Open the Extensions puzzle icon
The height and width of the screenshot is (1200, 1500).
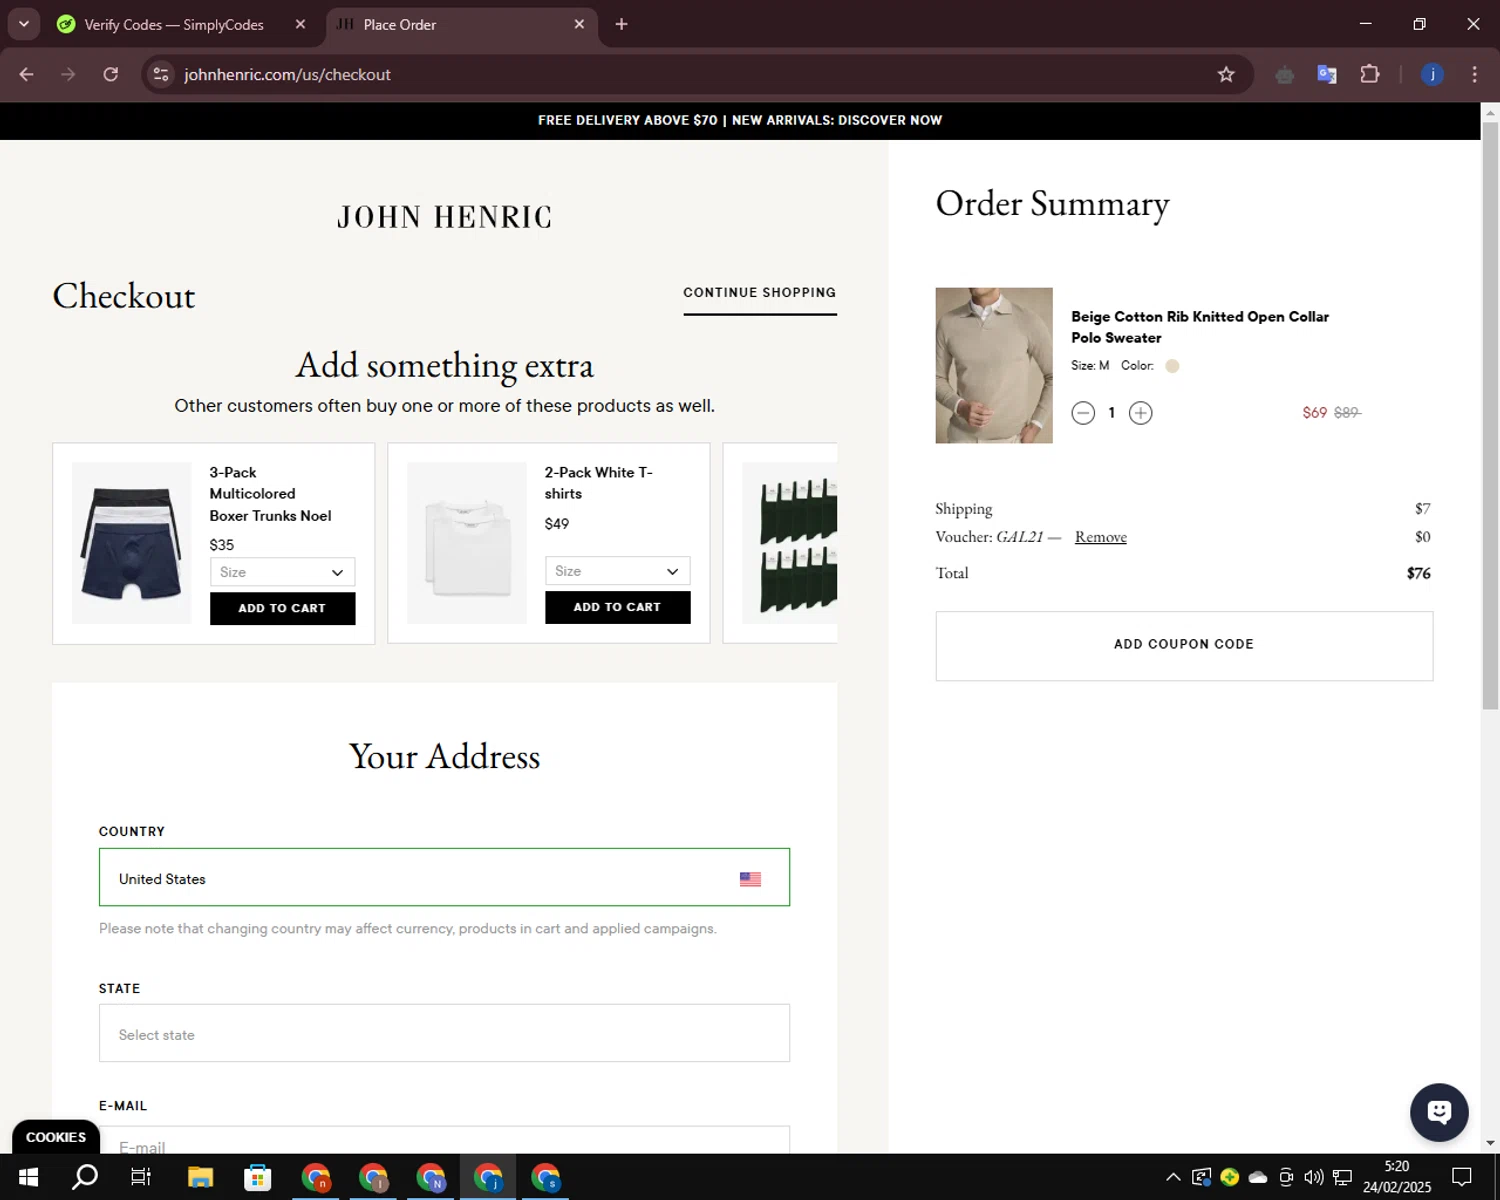coord(1370,74)
